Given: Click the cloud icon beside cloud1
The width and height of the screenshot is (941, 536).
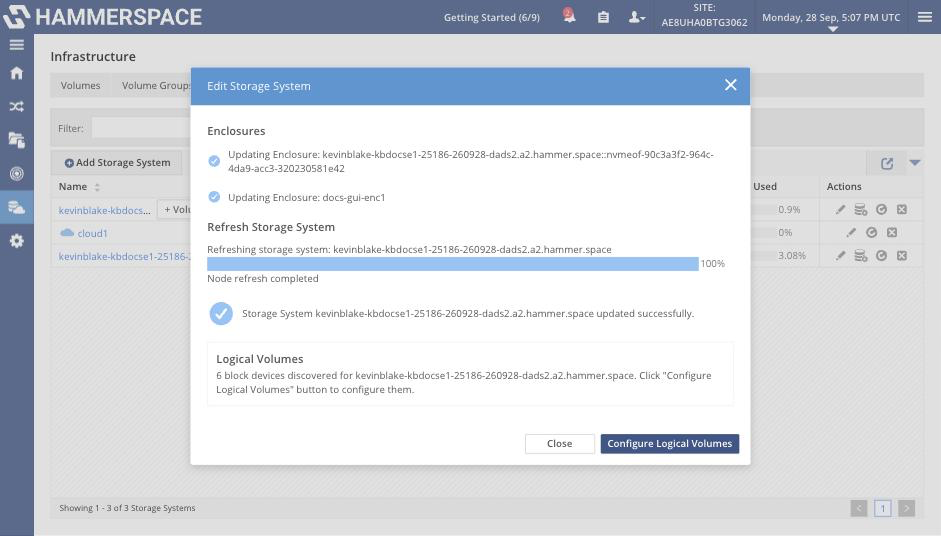Looking at the screenshot, I should 67,232.
